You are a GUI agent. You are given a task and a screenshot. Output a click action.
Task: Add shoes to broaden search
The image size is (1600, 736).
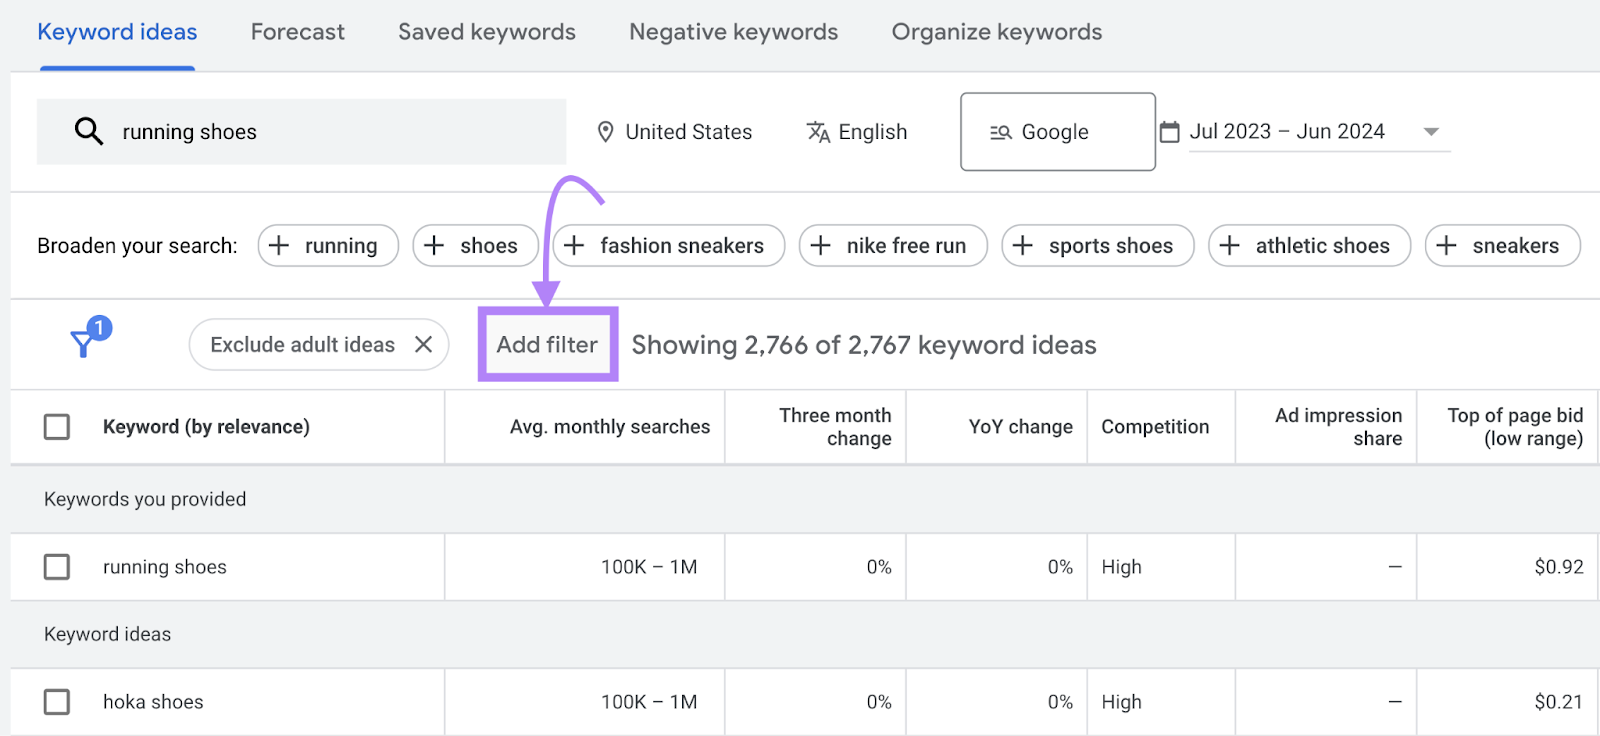coord(475,245)
